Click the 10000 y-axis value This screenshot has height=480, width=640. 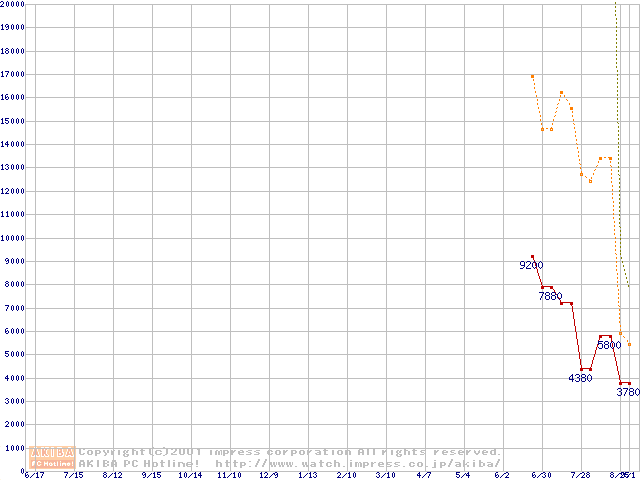[x=12, y=238]
